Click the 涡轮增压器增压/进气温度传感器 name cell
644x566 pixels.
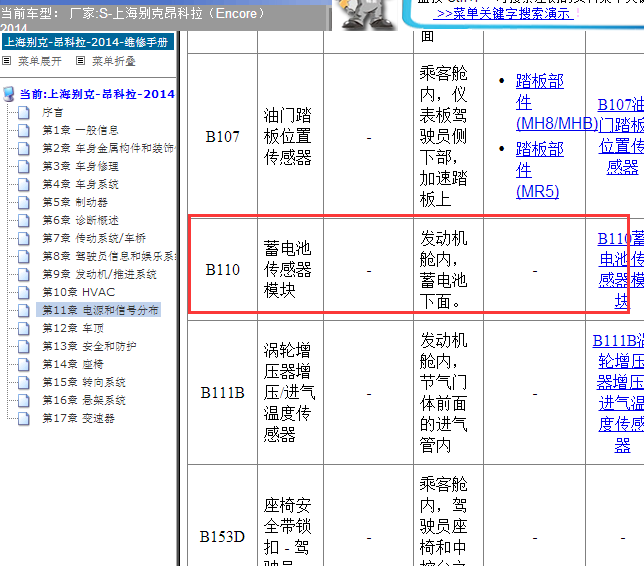[x=289, y=393]
